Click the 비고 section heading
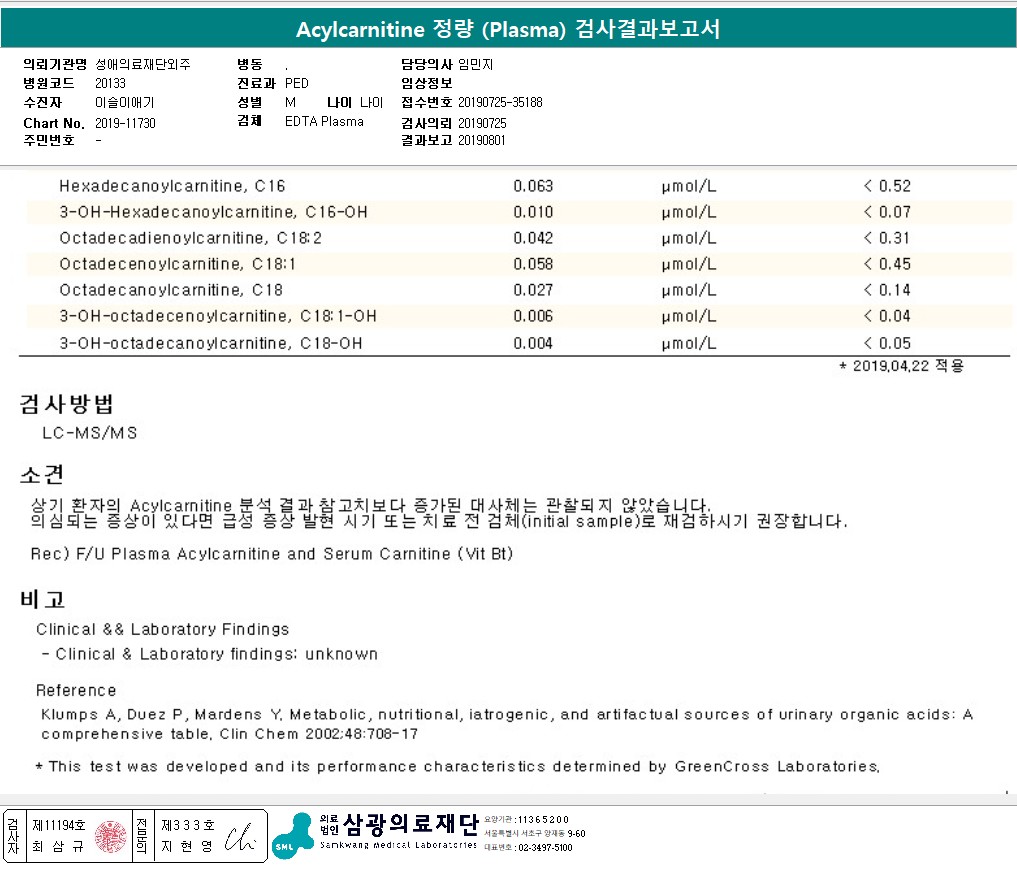The image size is (1017, 874). click(42, 600)
